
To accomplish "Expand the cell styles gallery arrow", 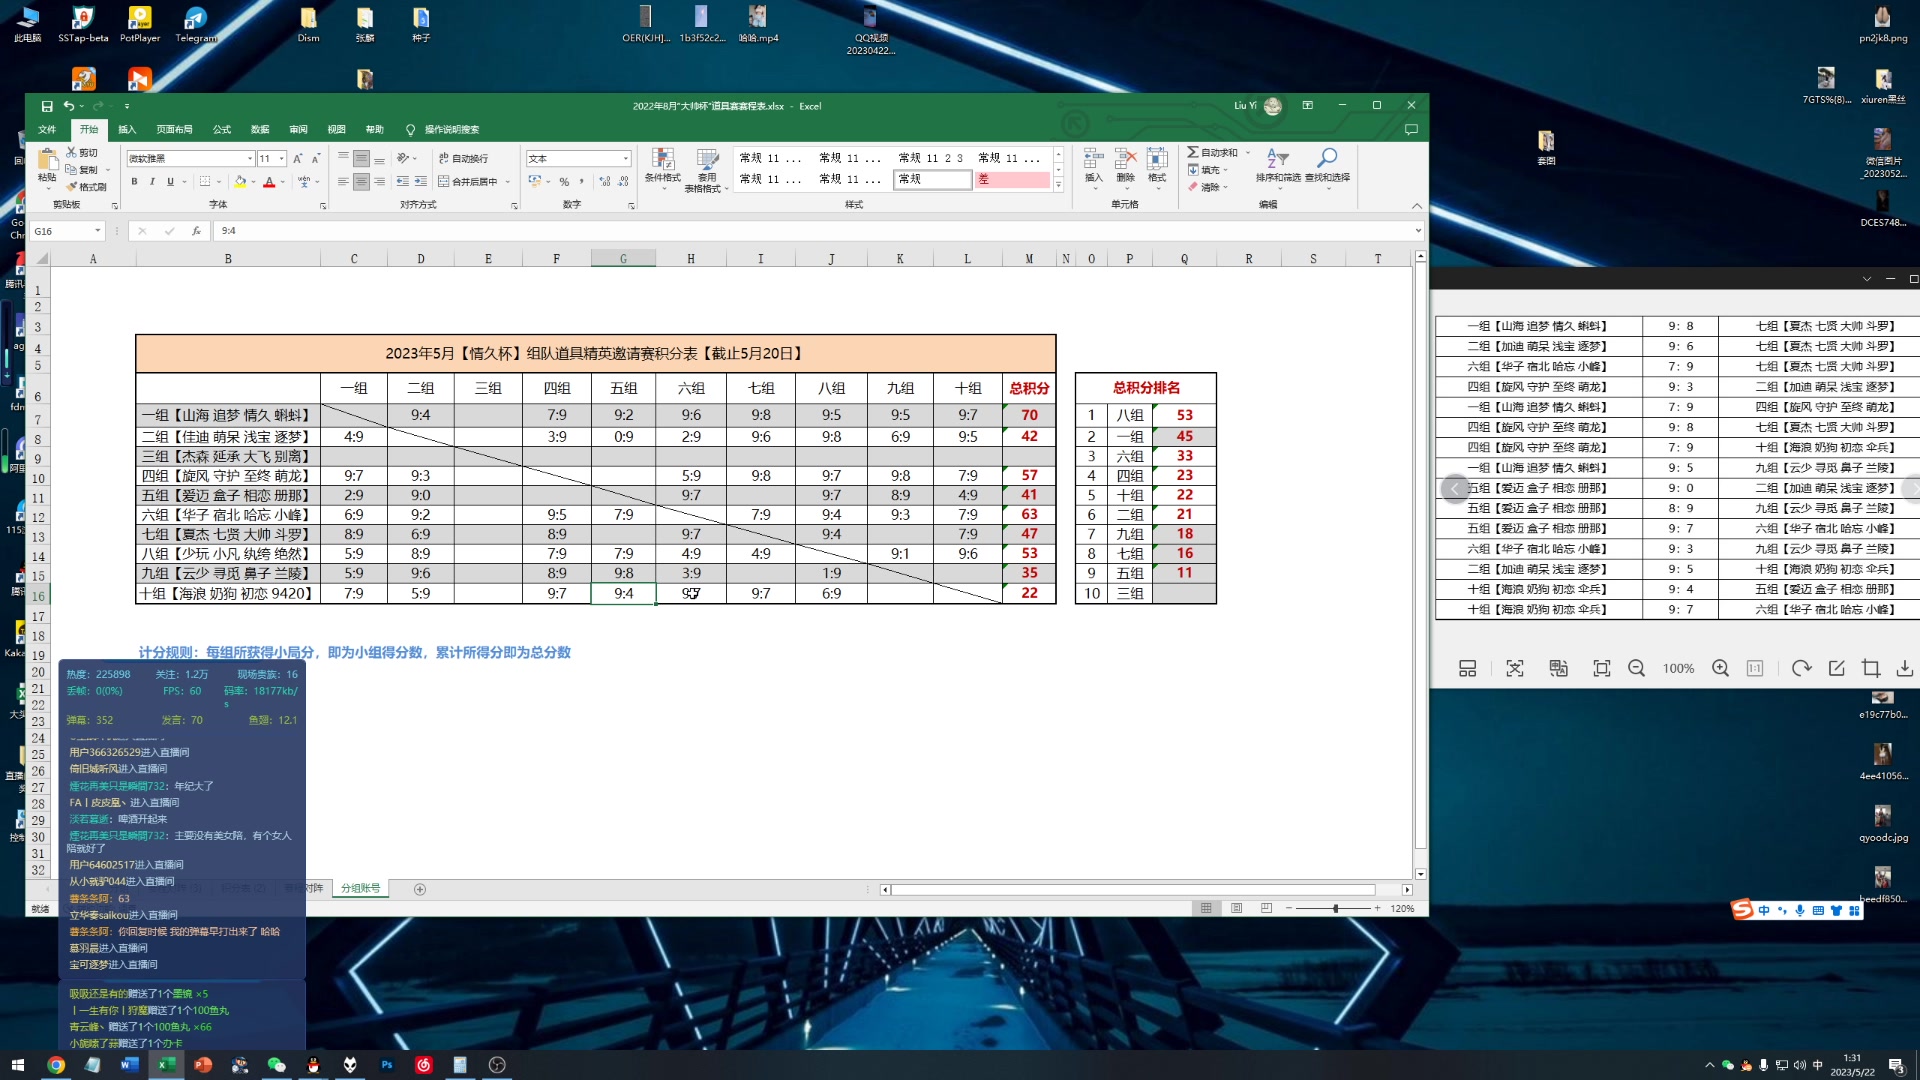I will pos(1058,186).
